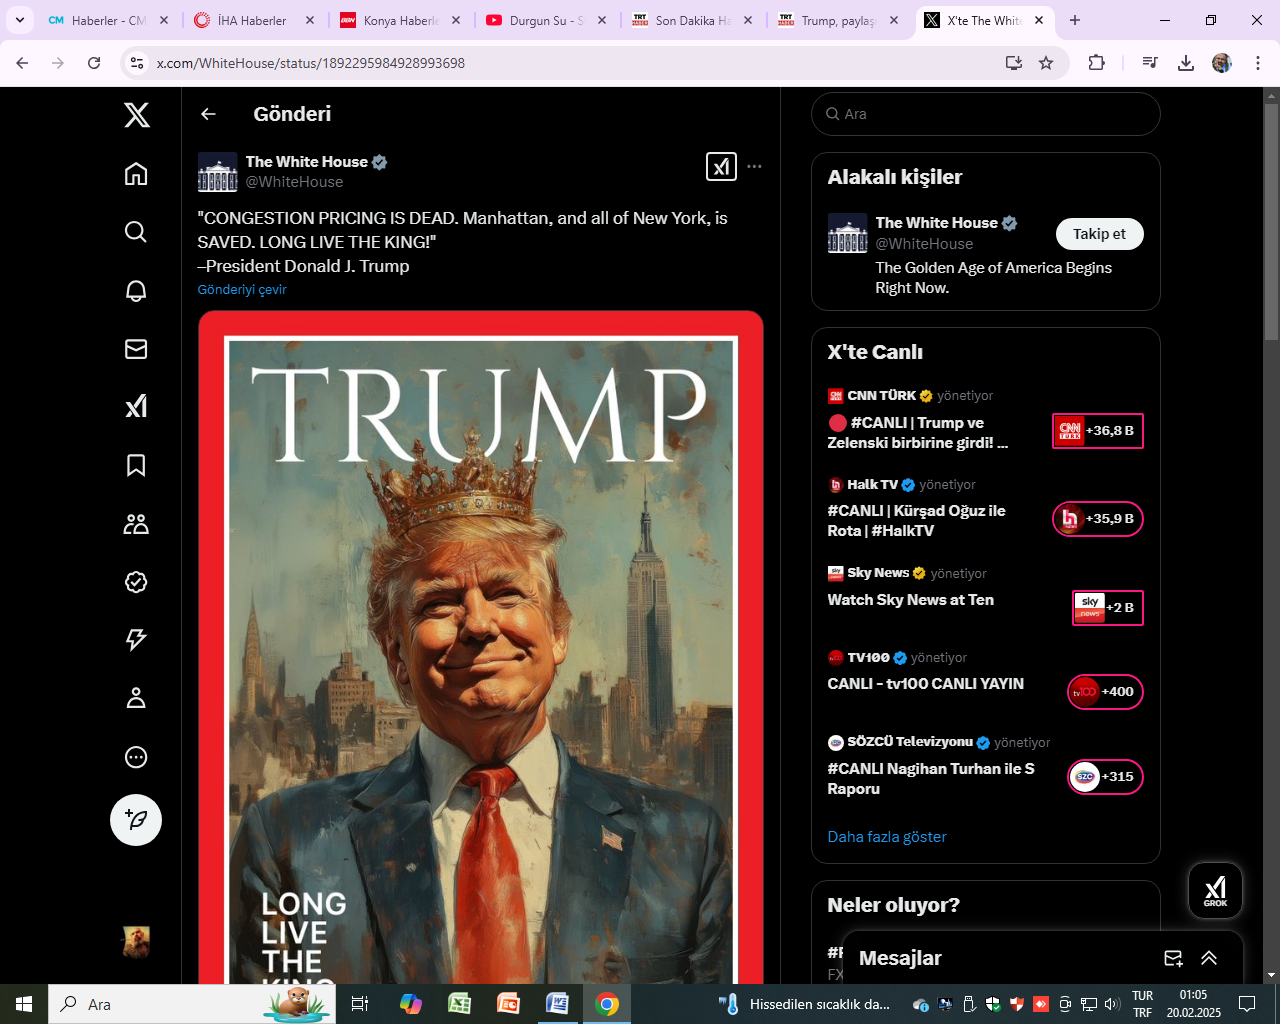This screenshot has height=1024, width=1280.
Task: Open CNN TÜRK live broadcast item
Action: click(986, 421)
